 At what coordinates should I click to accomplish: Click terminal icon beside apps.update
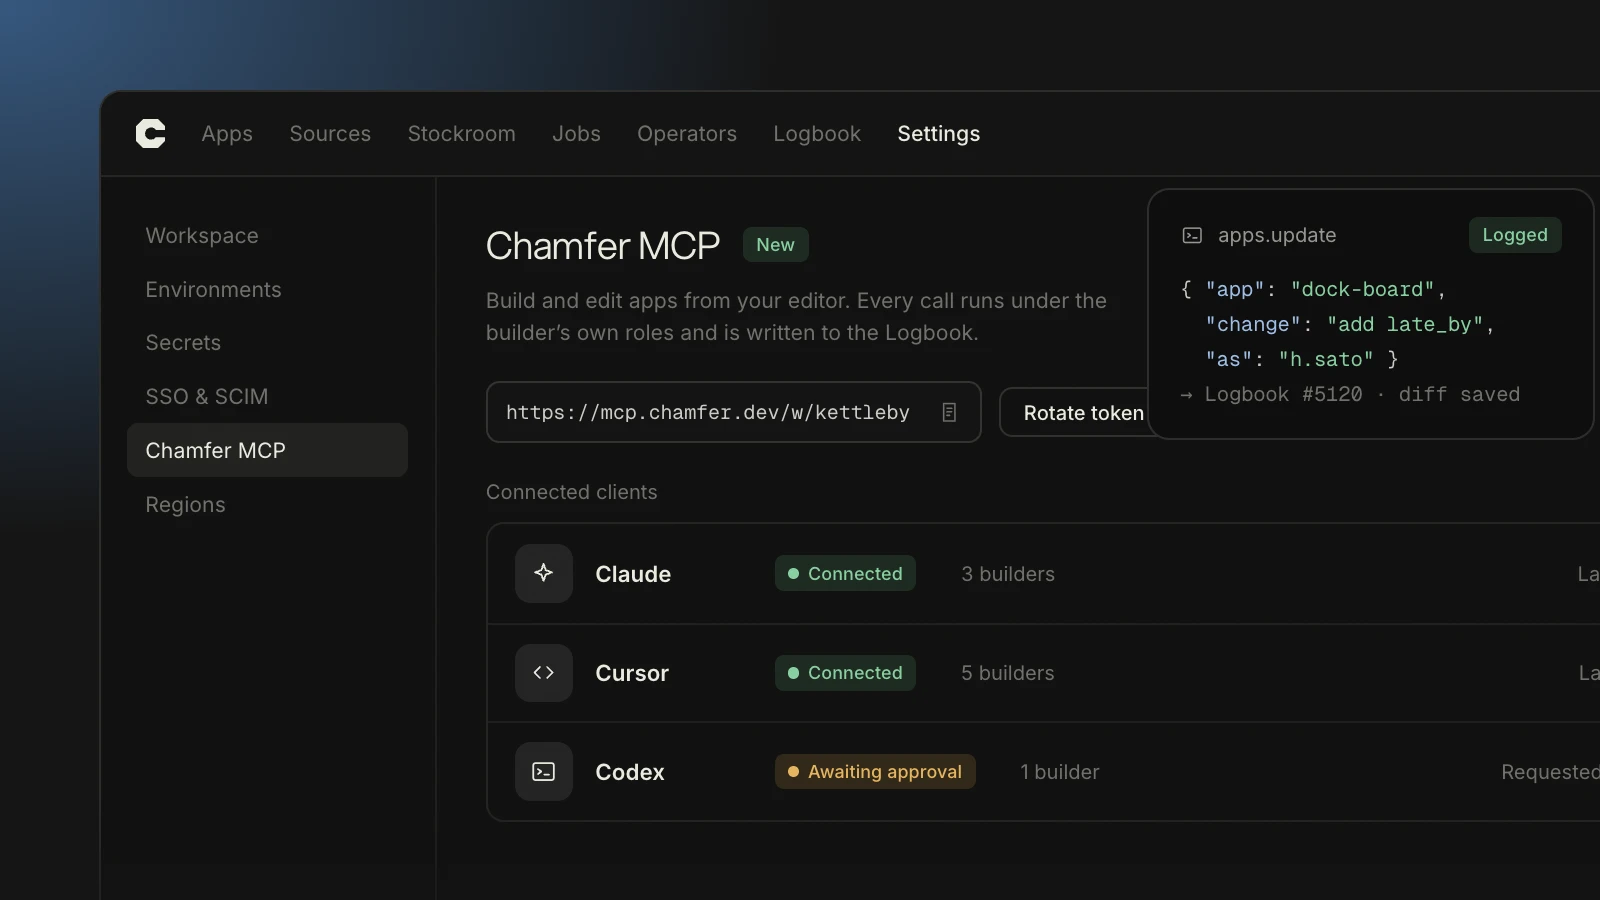pos(1192,235)
